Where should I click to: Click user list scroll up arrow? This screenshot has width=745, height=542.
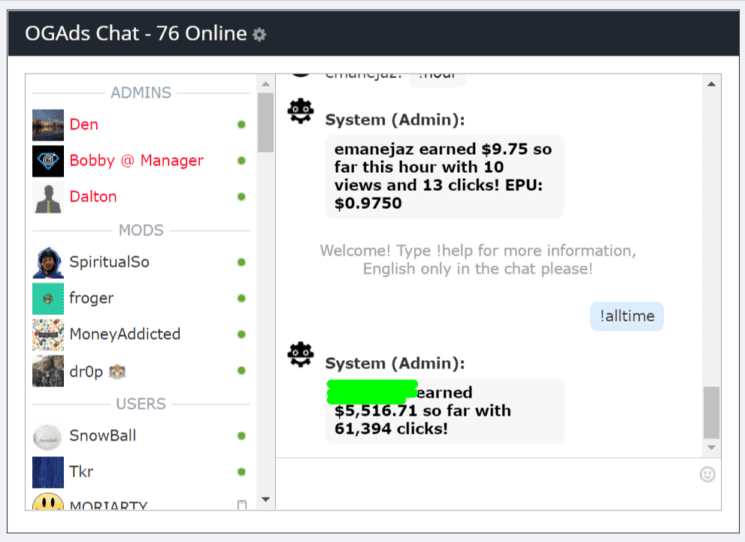[266, 85]
